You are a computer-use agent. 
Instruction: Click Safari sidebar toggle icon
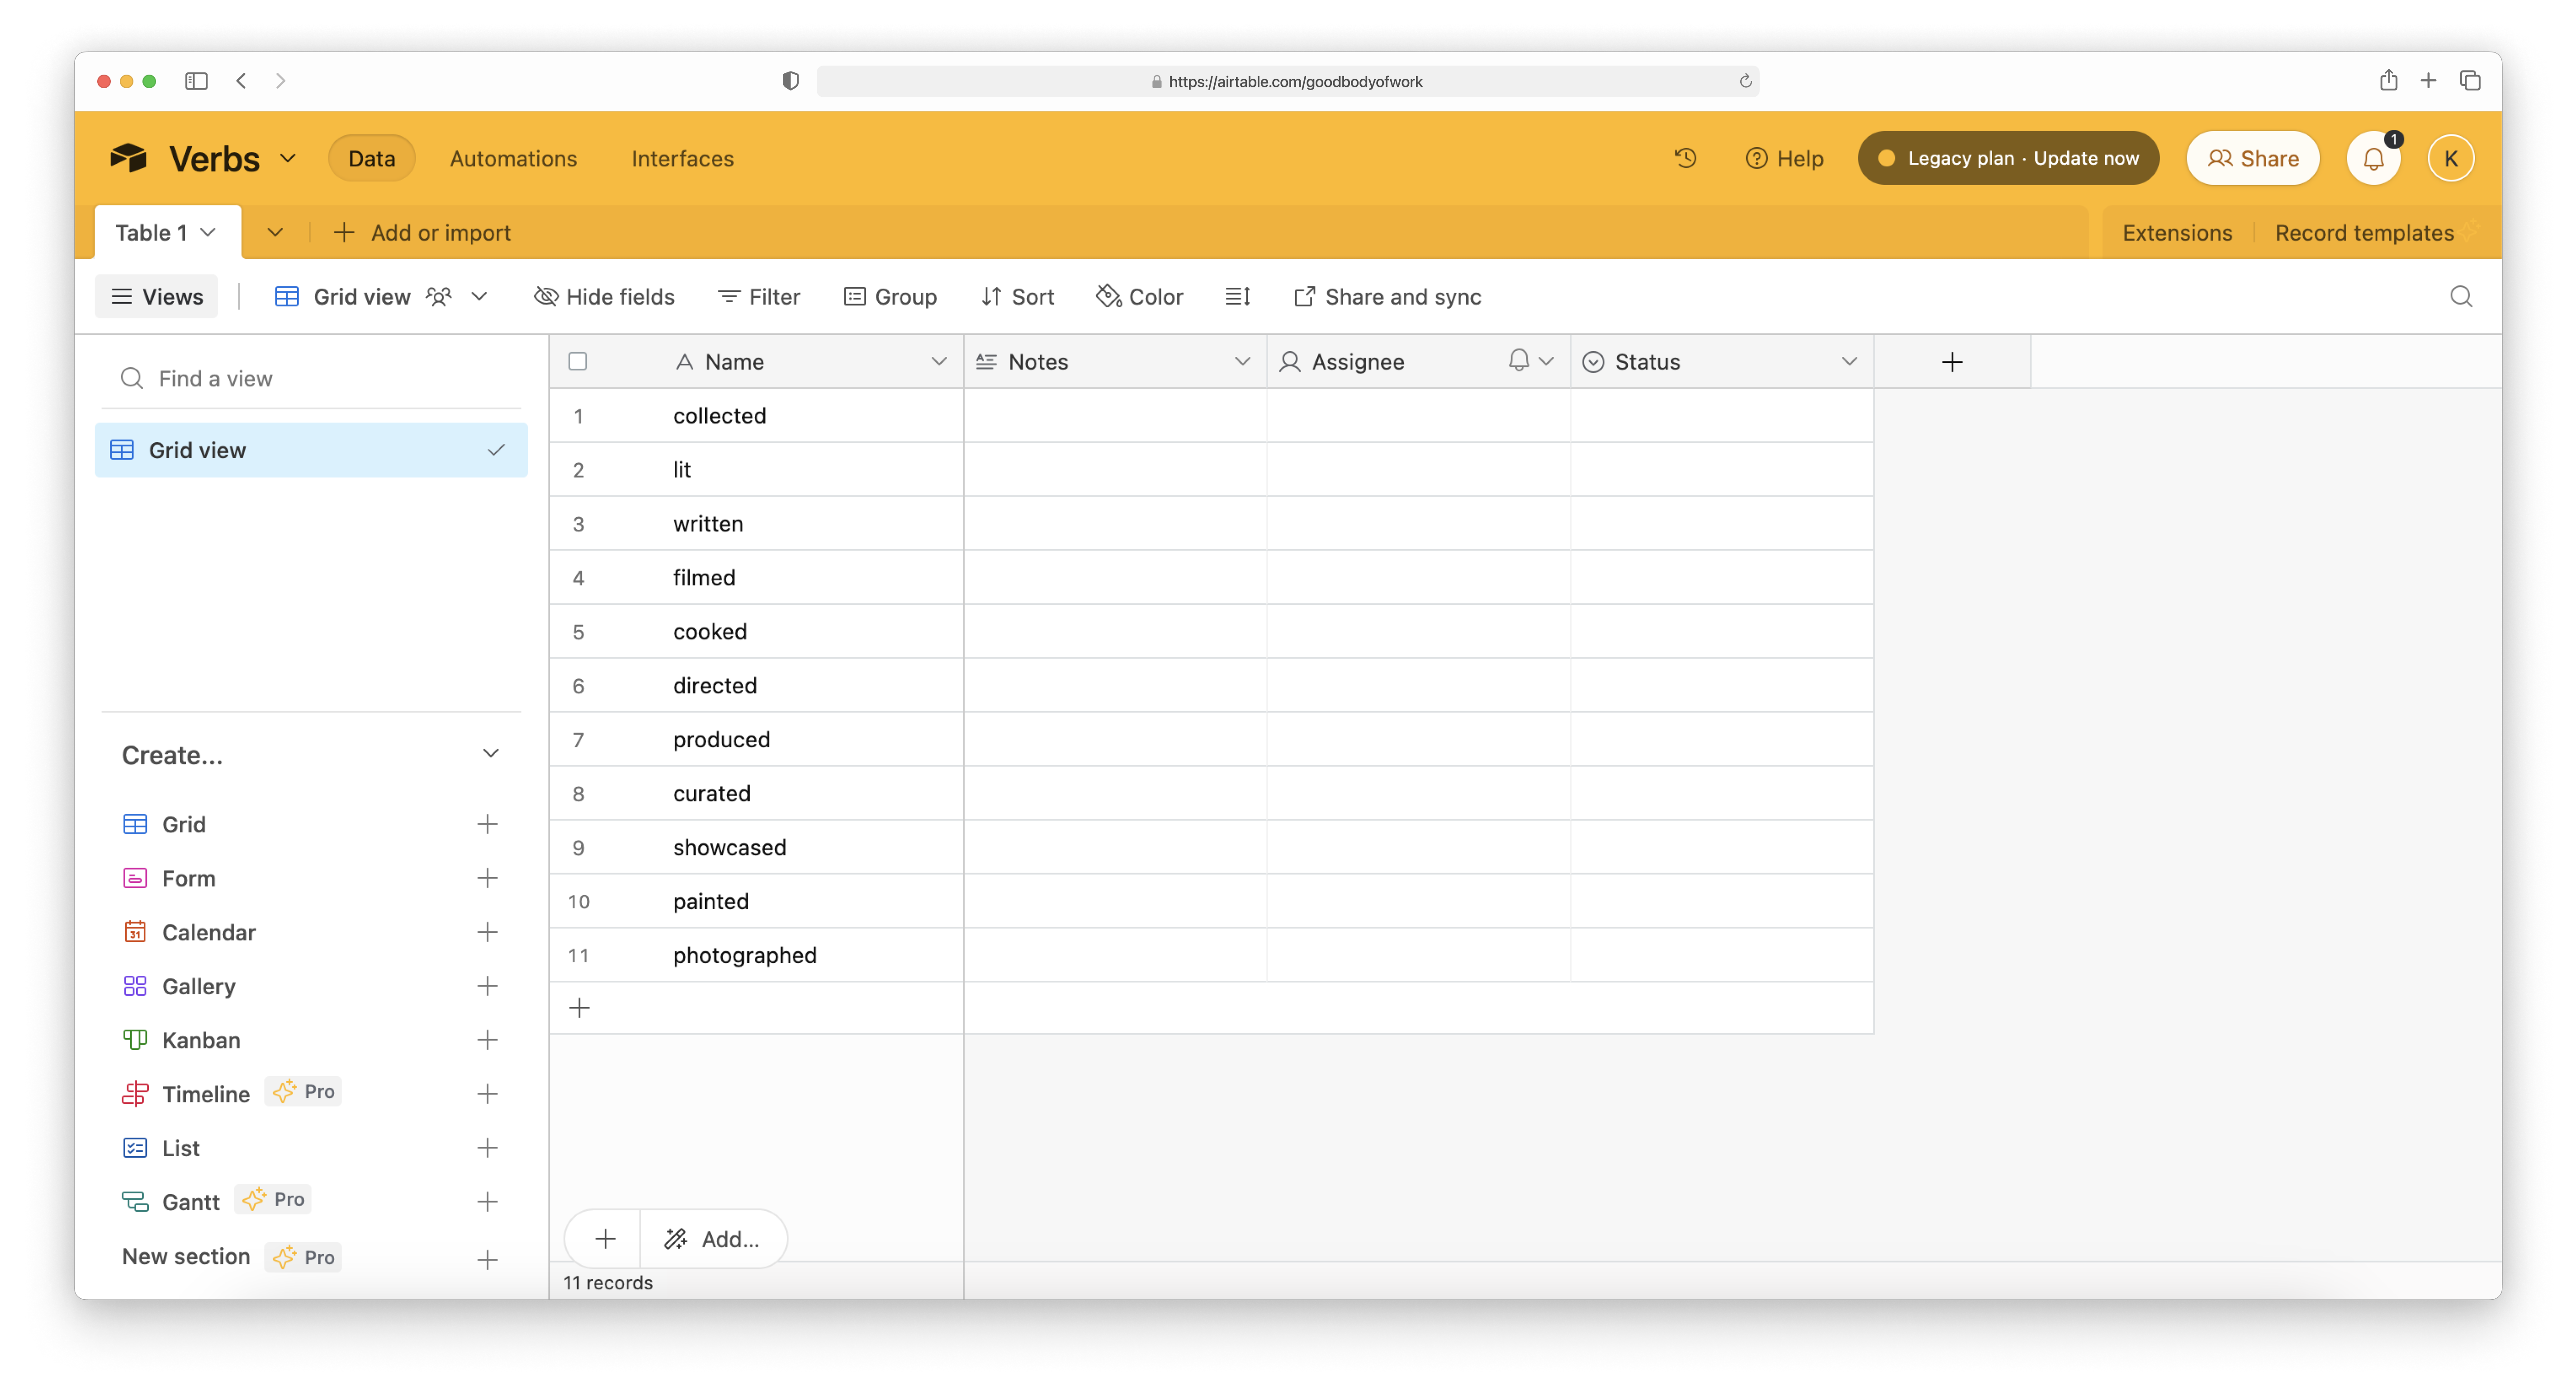coord(196,81)
